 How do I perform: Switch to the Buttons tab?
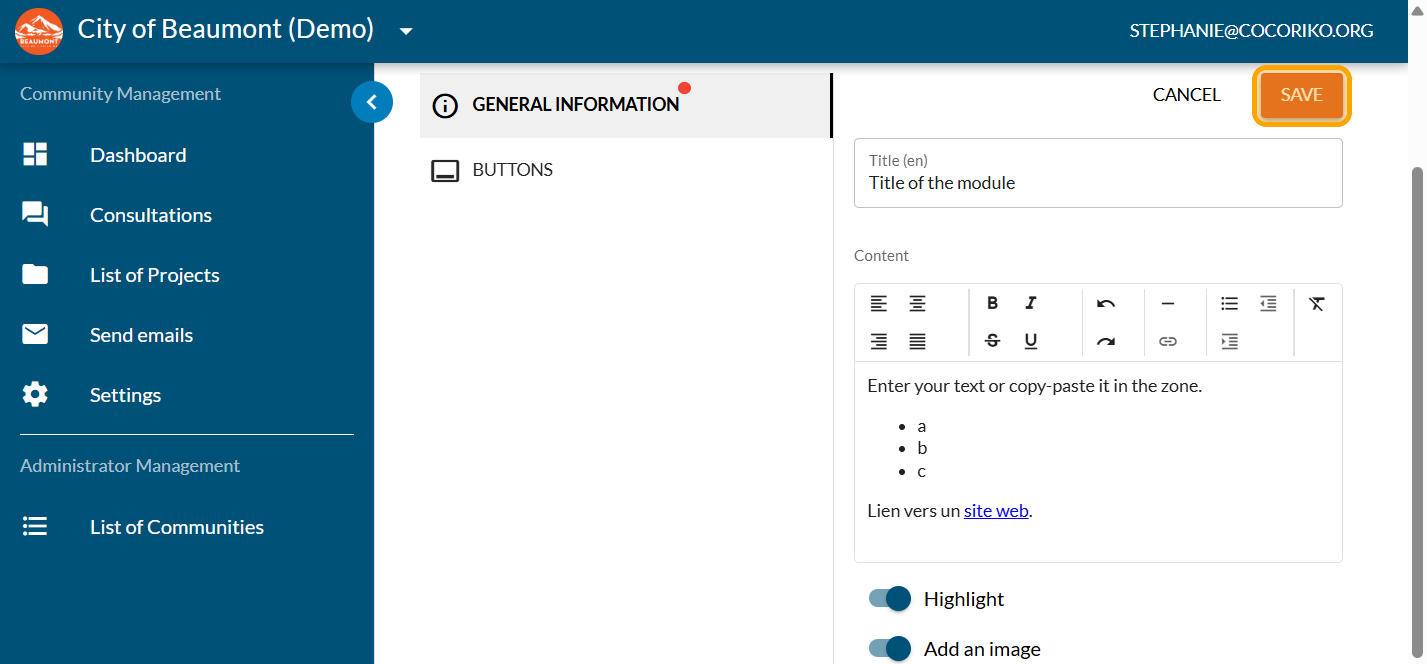[512, 170]
